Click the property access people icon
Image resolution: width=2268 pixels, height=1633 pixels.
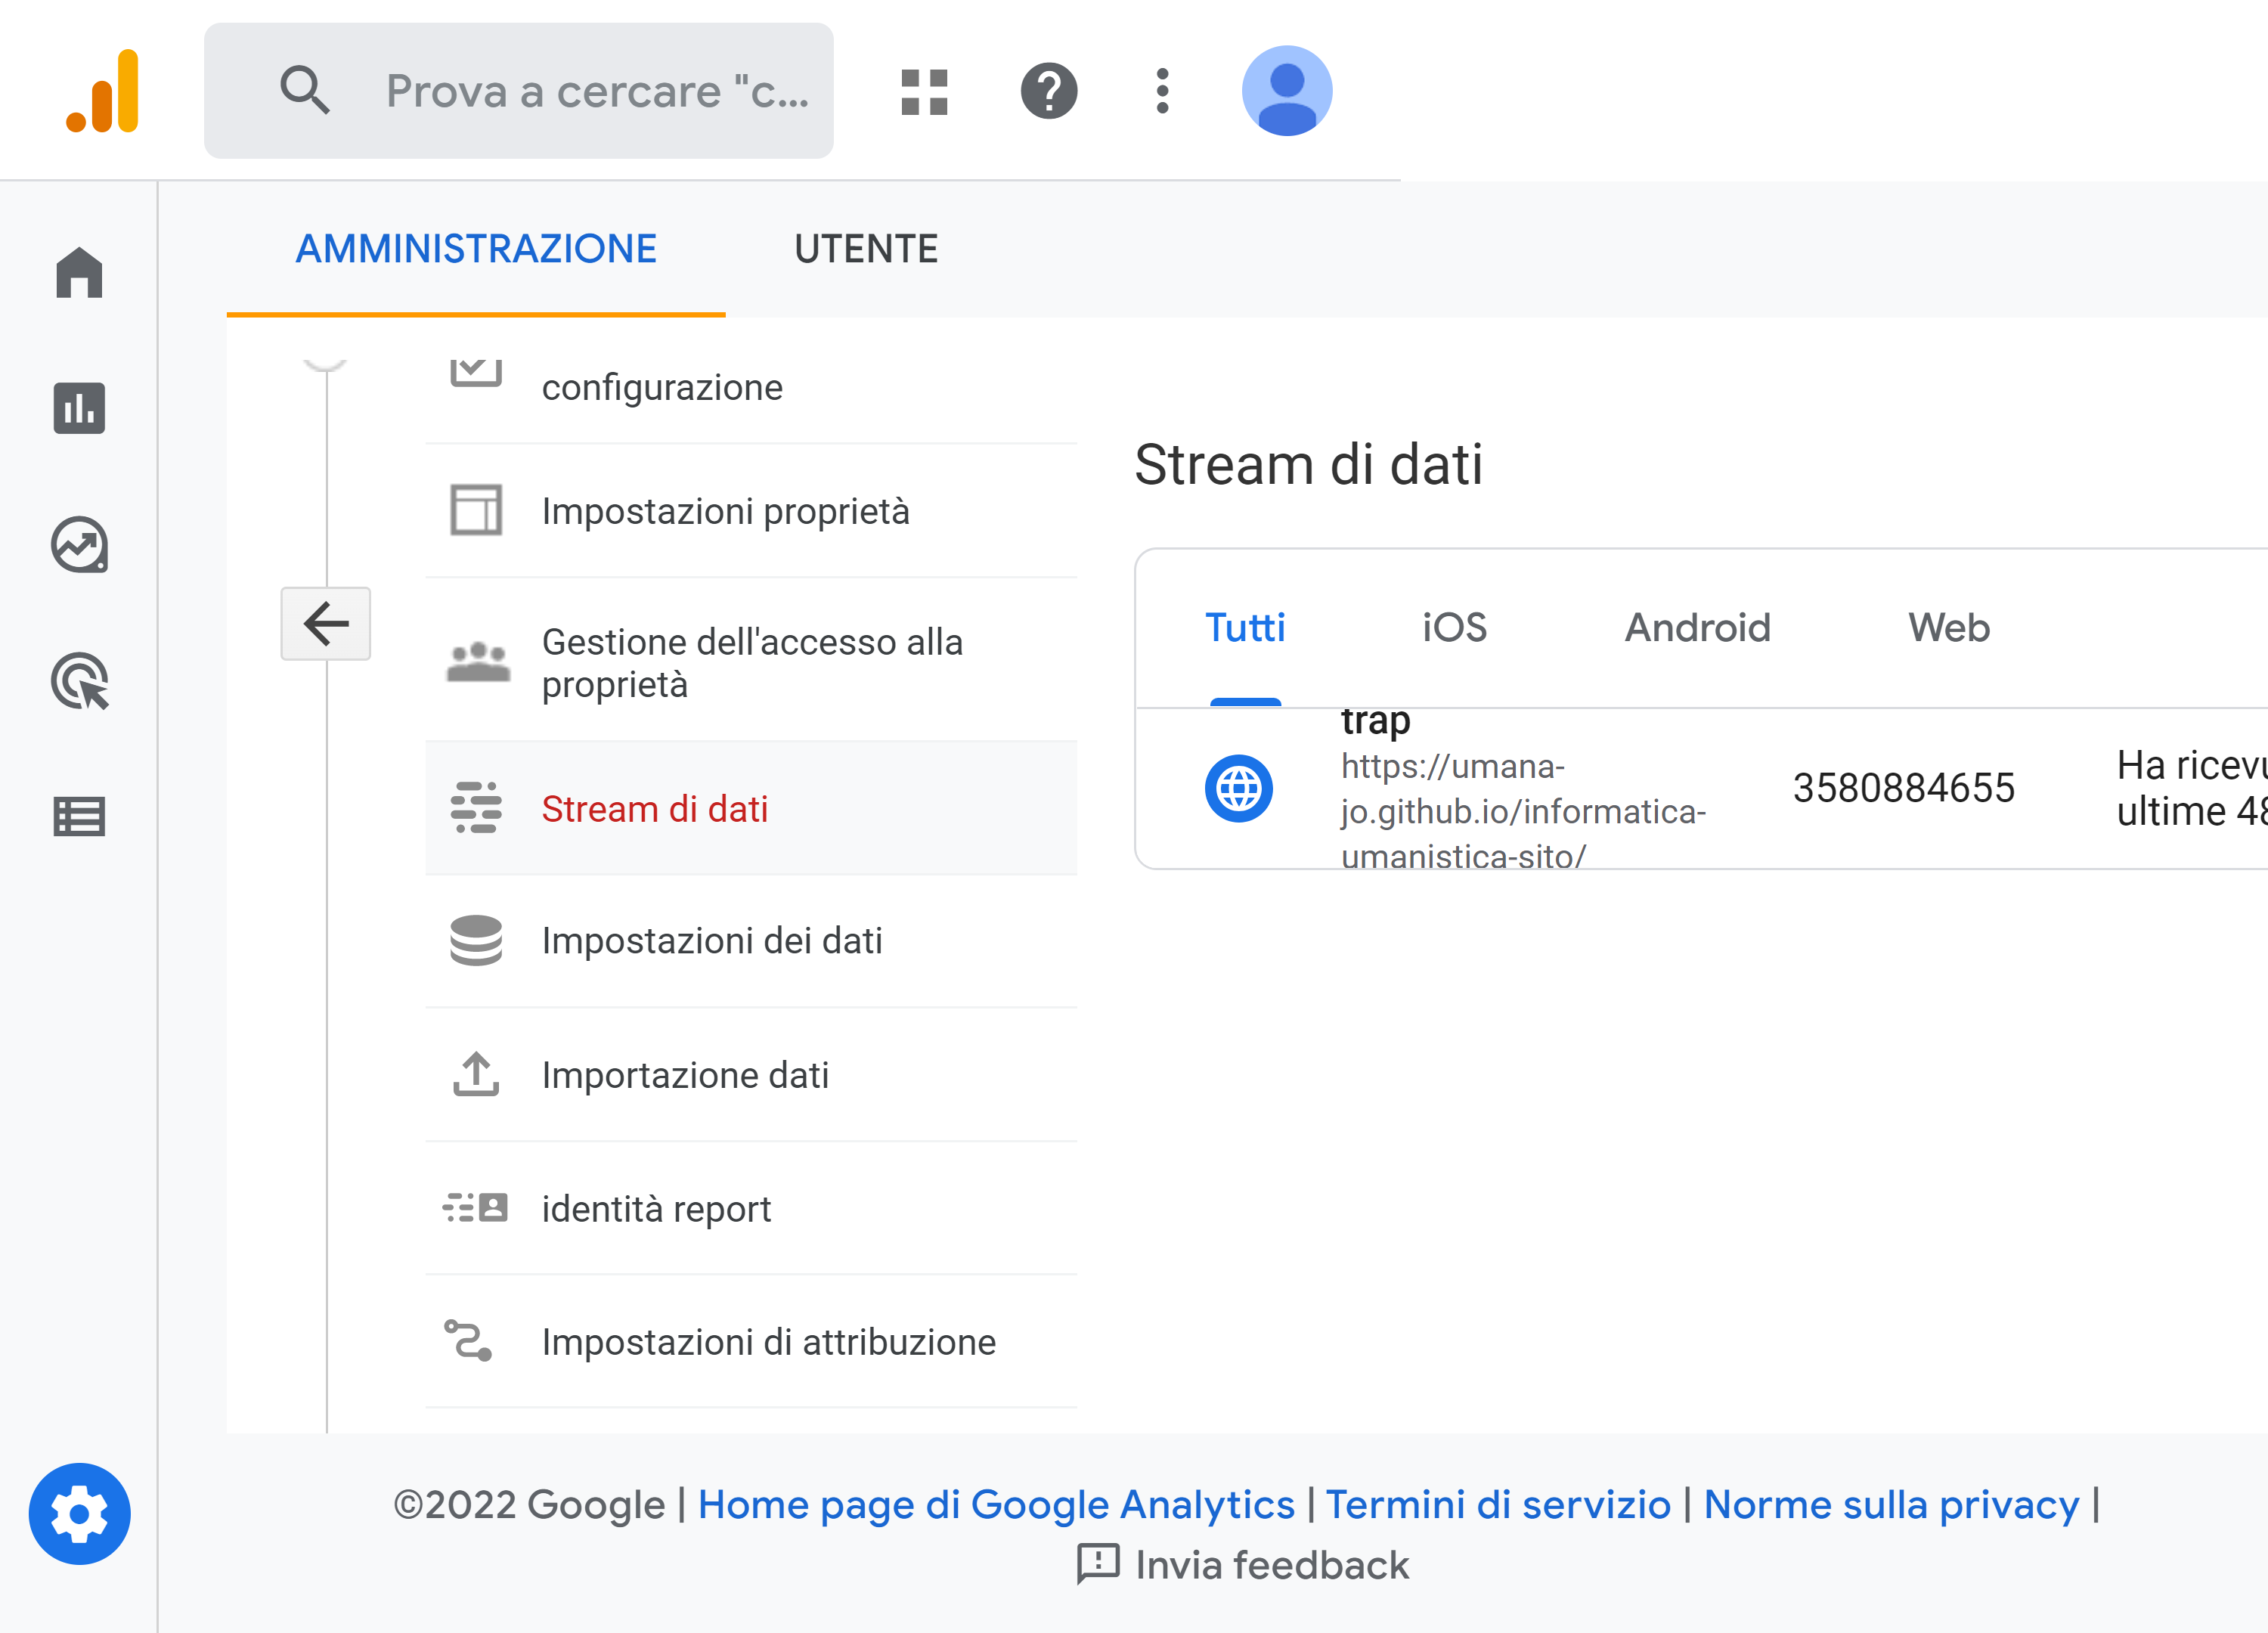pos(478,662)
